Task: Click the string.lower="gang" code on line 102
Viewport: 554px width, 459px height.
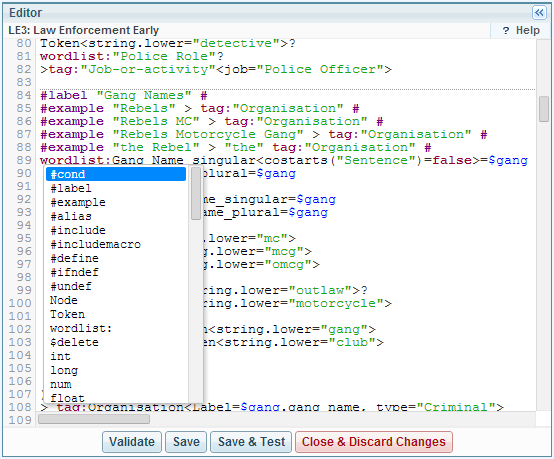Action: pos(289,329)
